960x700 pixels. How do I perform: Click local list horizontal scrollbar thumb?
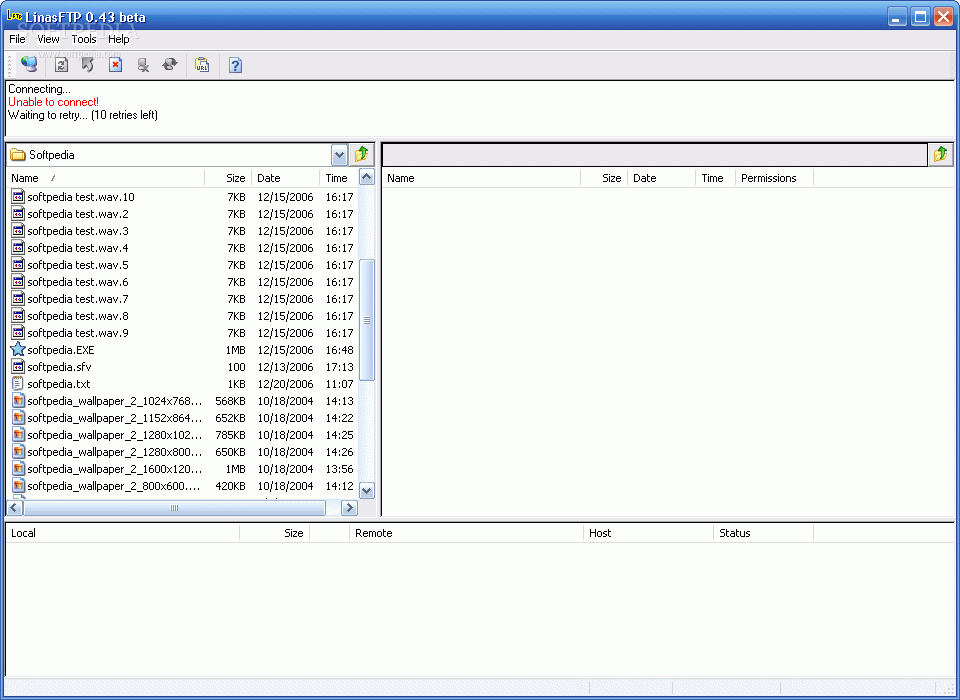(x=174, y=508)
